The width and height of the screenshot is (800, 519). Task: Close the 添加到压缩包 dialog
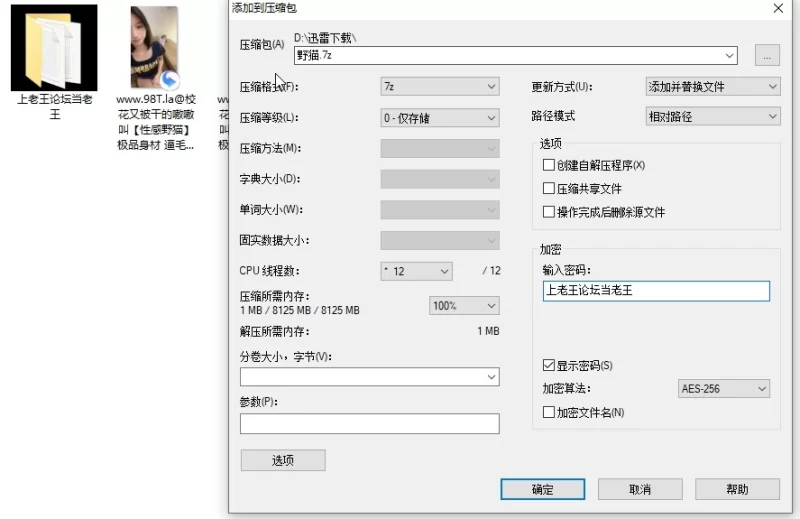pyautogui.click(x=778, y=8)
